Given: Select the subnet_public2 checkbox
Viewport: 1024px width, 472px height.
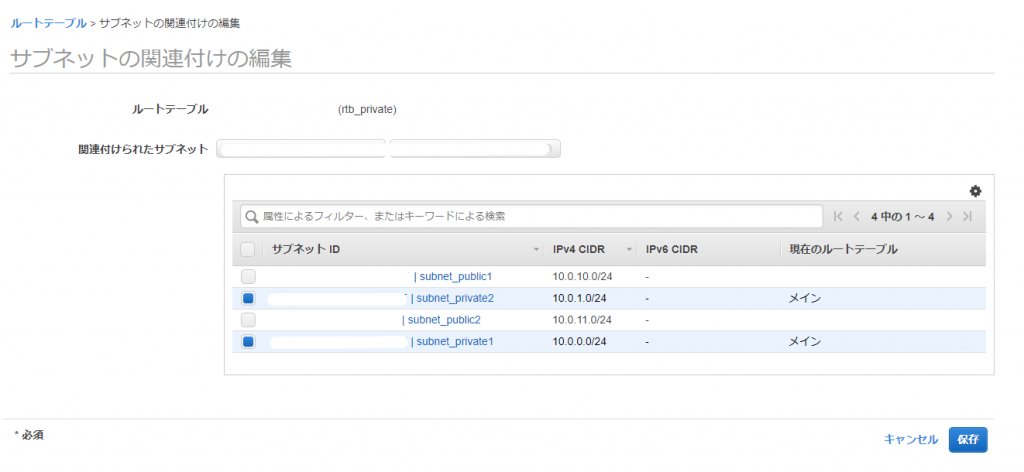Looking at the screenshot, I should (248, 320).
